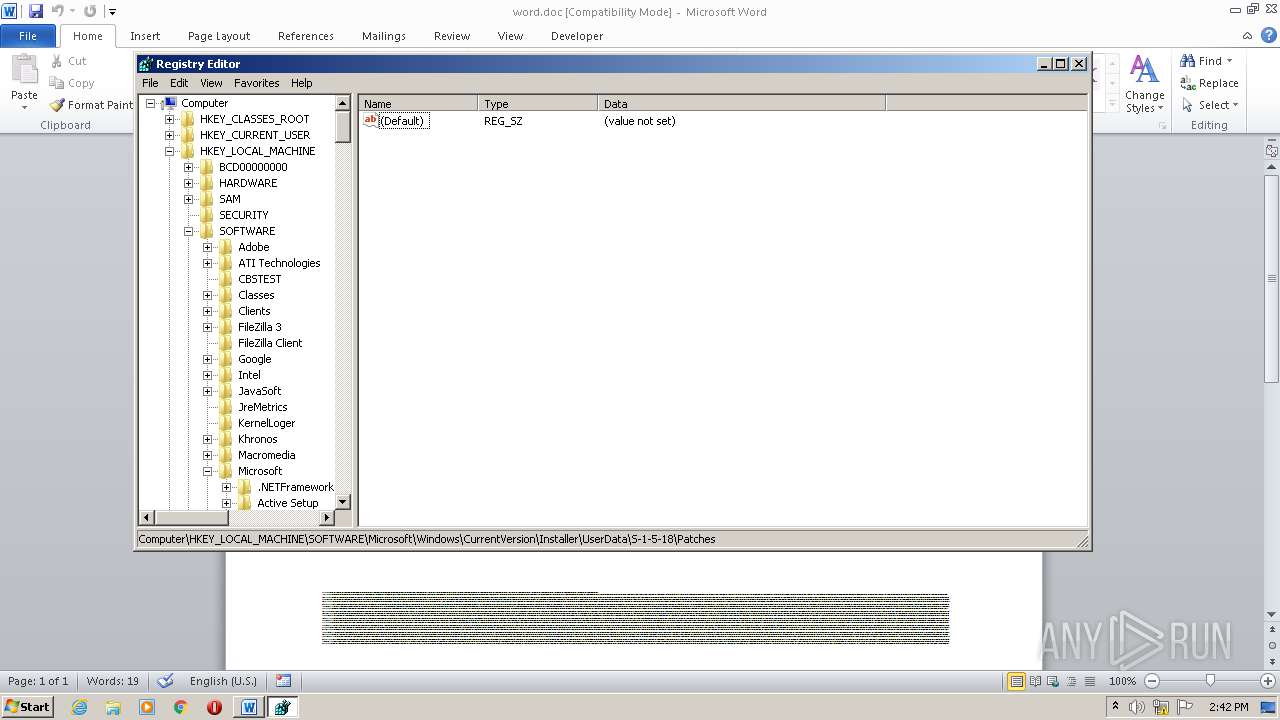Expand HKEY_CLASSES_ROOT key

tap(169, 119)
